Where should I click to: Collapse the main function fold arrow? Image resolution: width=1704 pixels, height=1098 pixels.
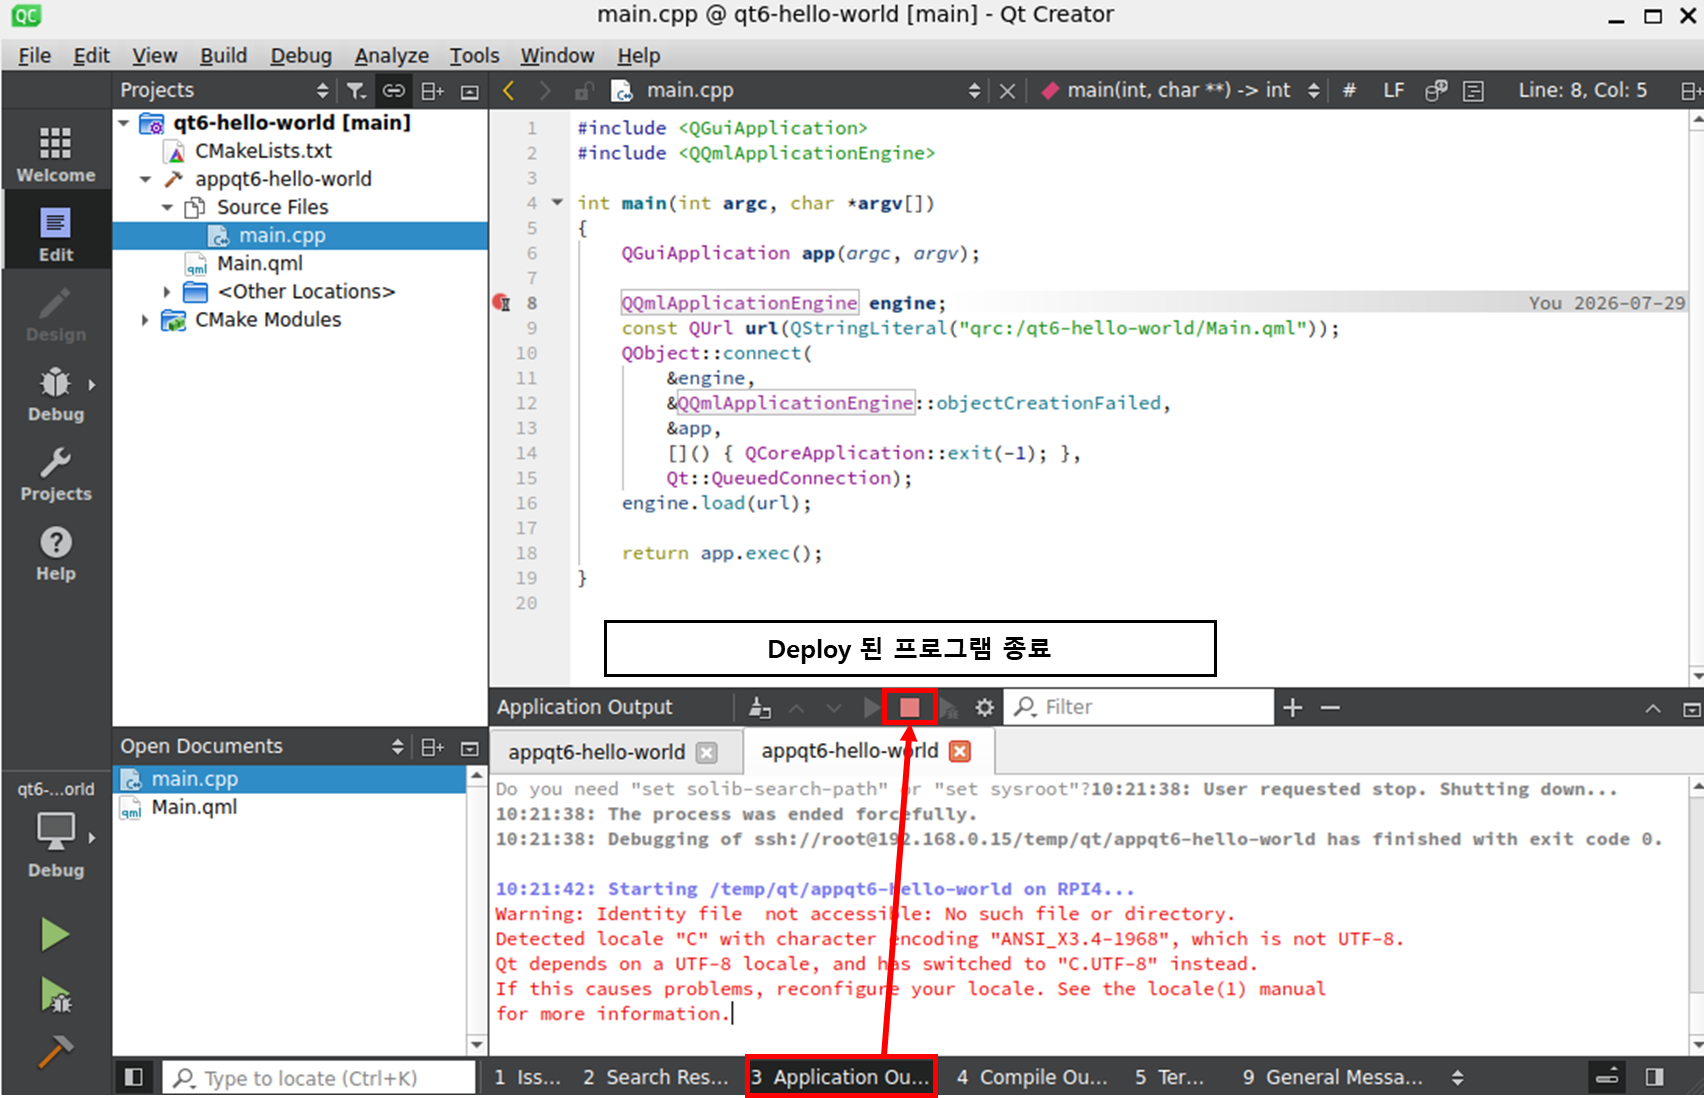pos(557,202)
